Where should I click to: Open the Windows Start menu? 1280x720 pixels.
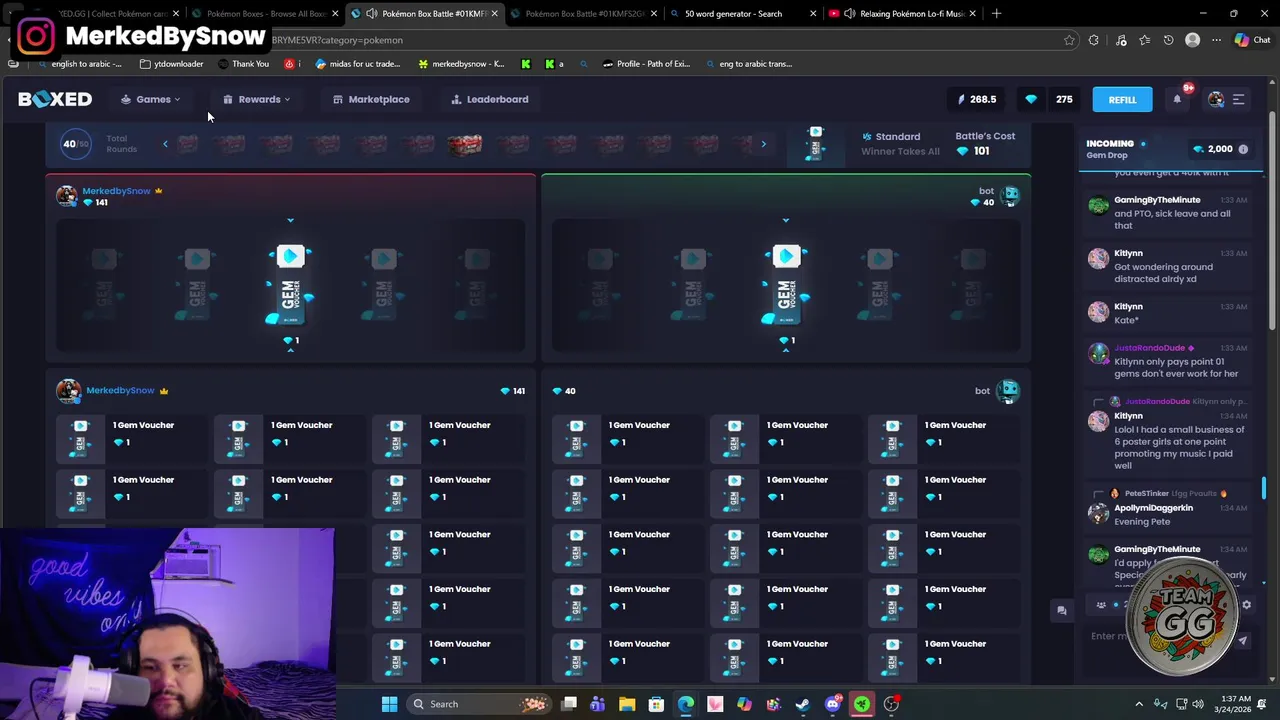coord(389,704)
